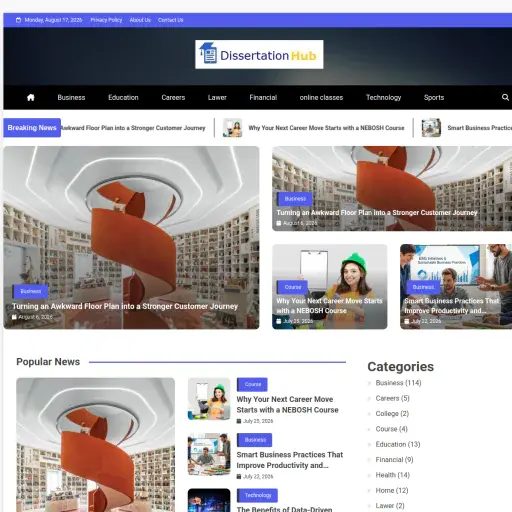Viewport: 512px width, 512px height.
Task: Open Popular News NEBOSH Course article title
Action: coord(287,405)
